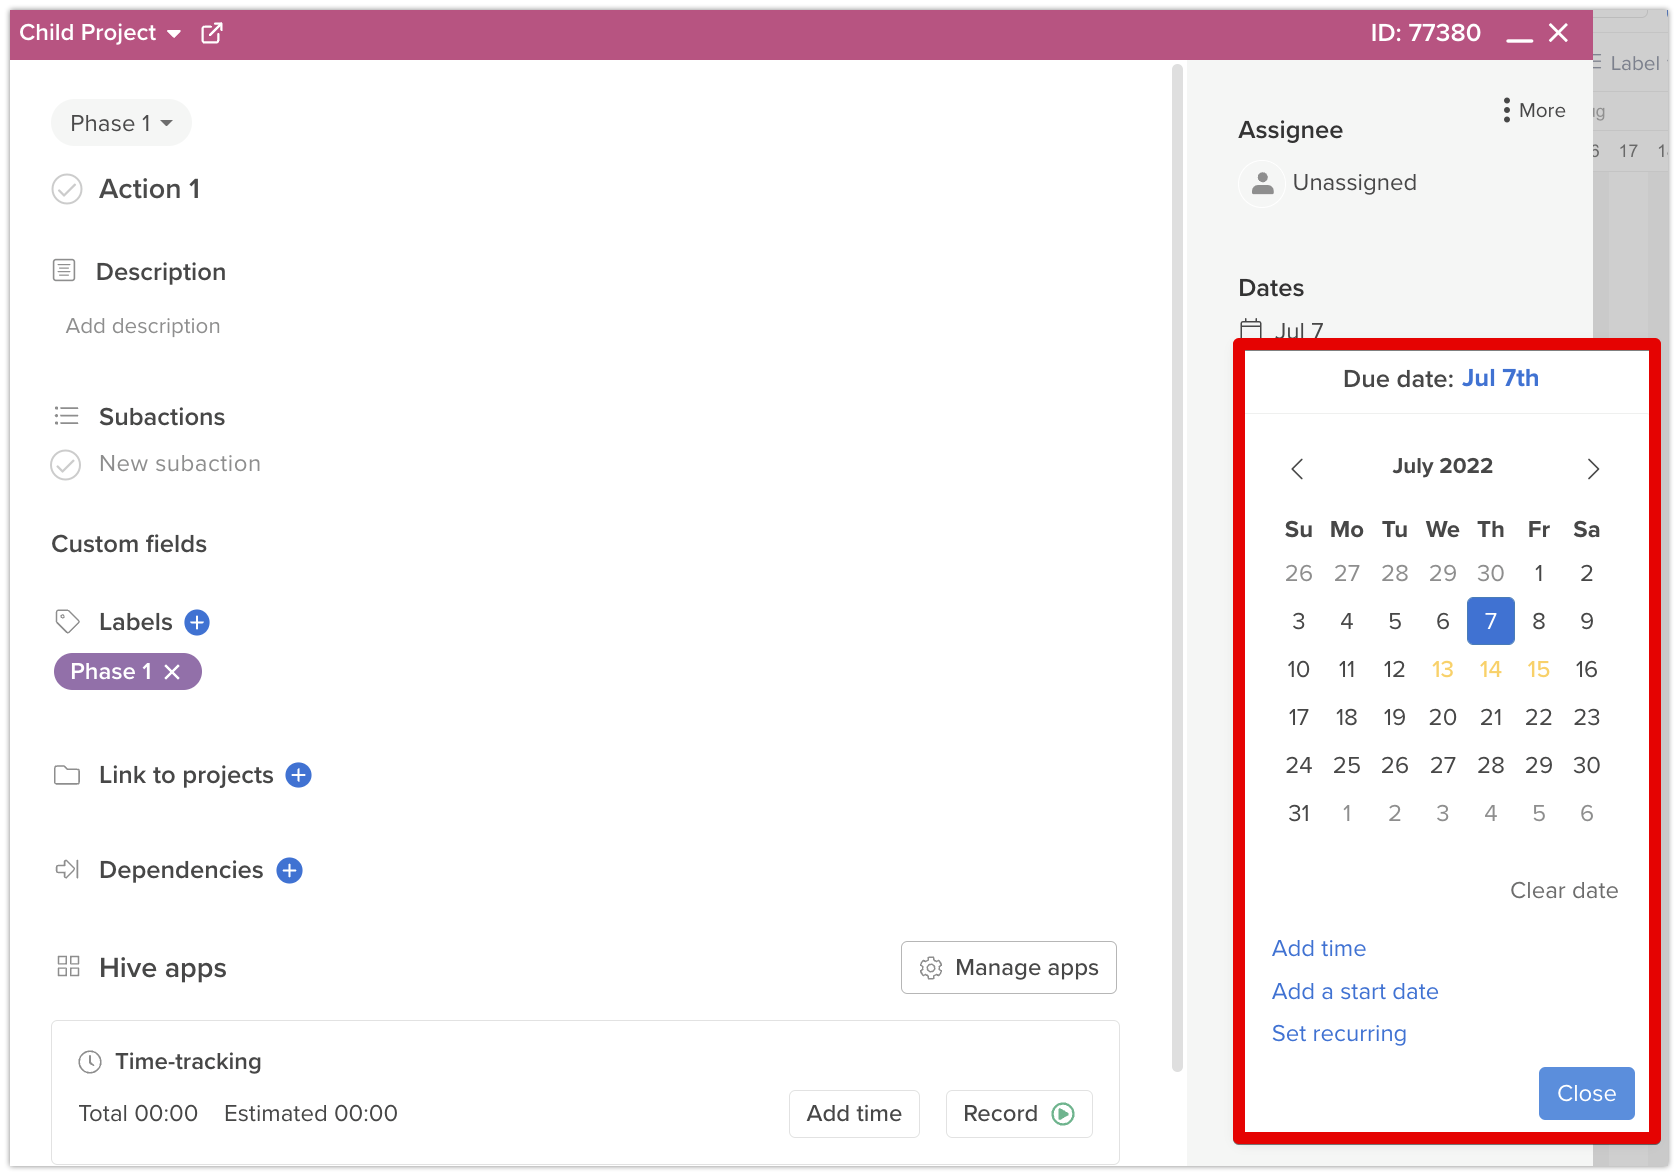
Task: Open the Phase 1 status dropdown
Action: tap(121, 123)
